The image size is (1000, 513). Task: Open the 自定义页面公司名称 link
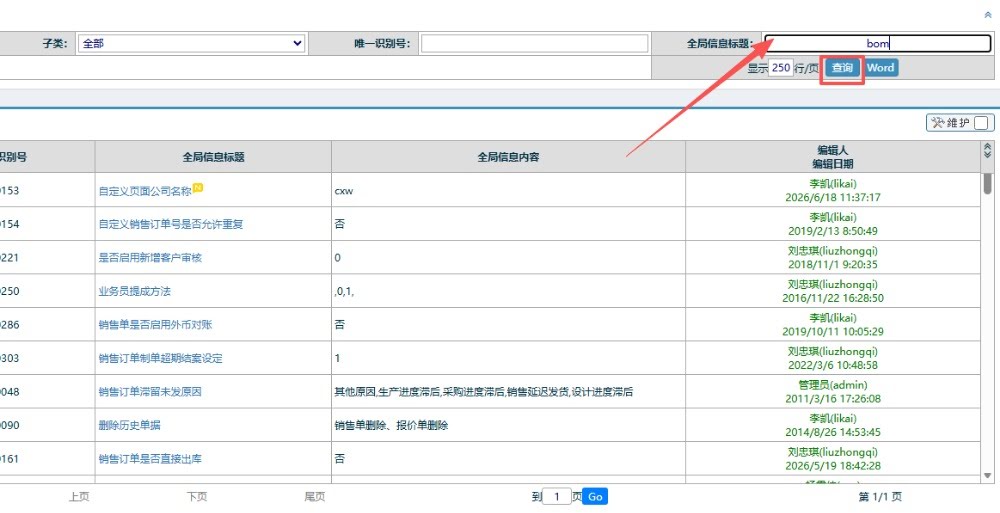145,191
